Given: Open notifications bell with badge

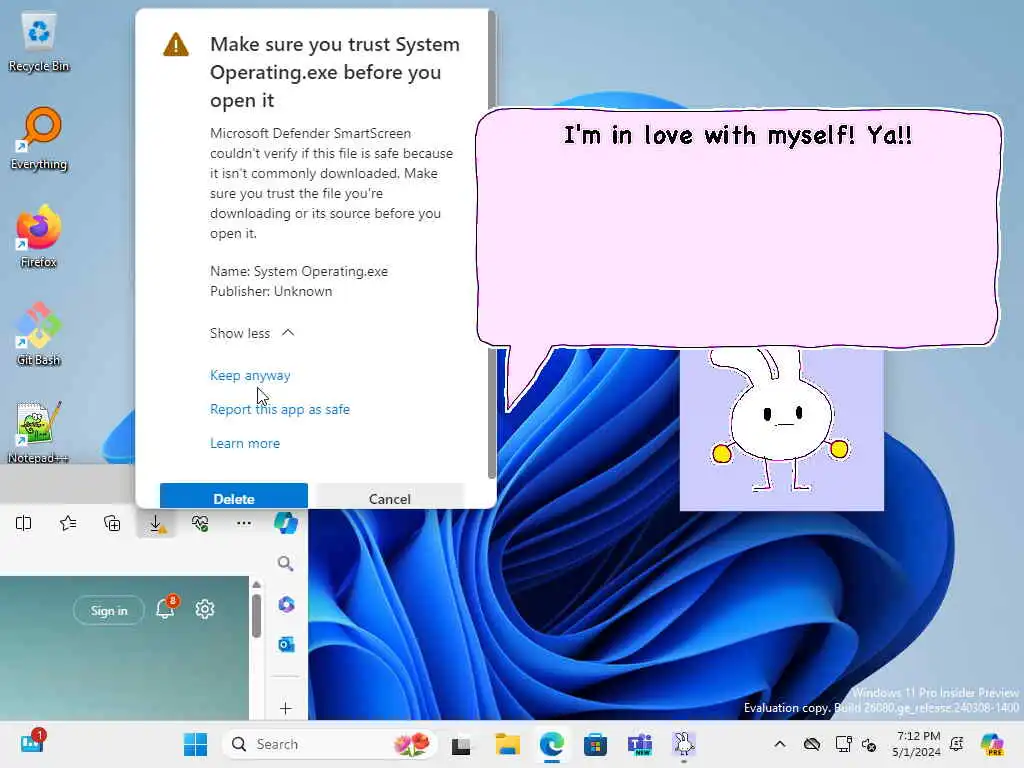Looking at the screenshot, I should [167, 607].
